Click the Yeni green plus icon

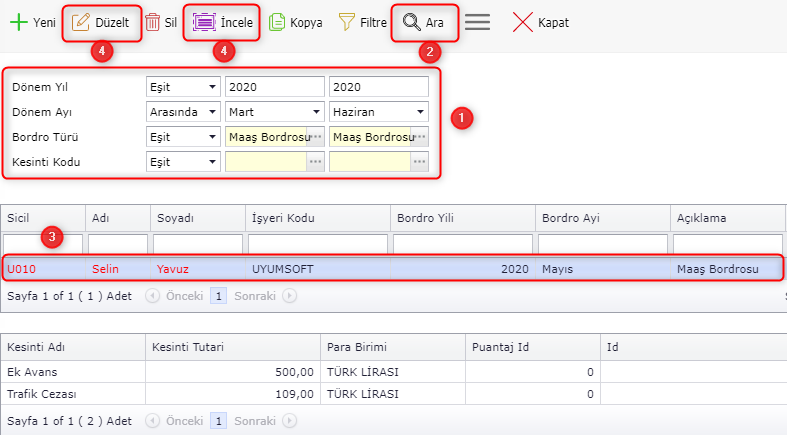18,22
